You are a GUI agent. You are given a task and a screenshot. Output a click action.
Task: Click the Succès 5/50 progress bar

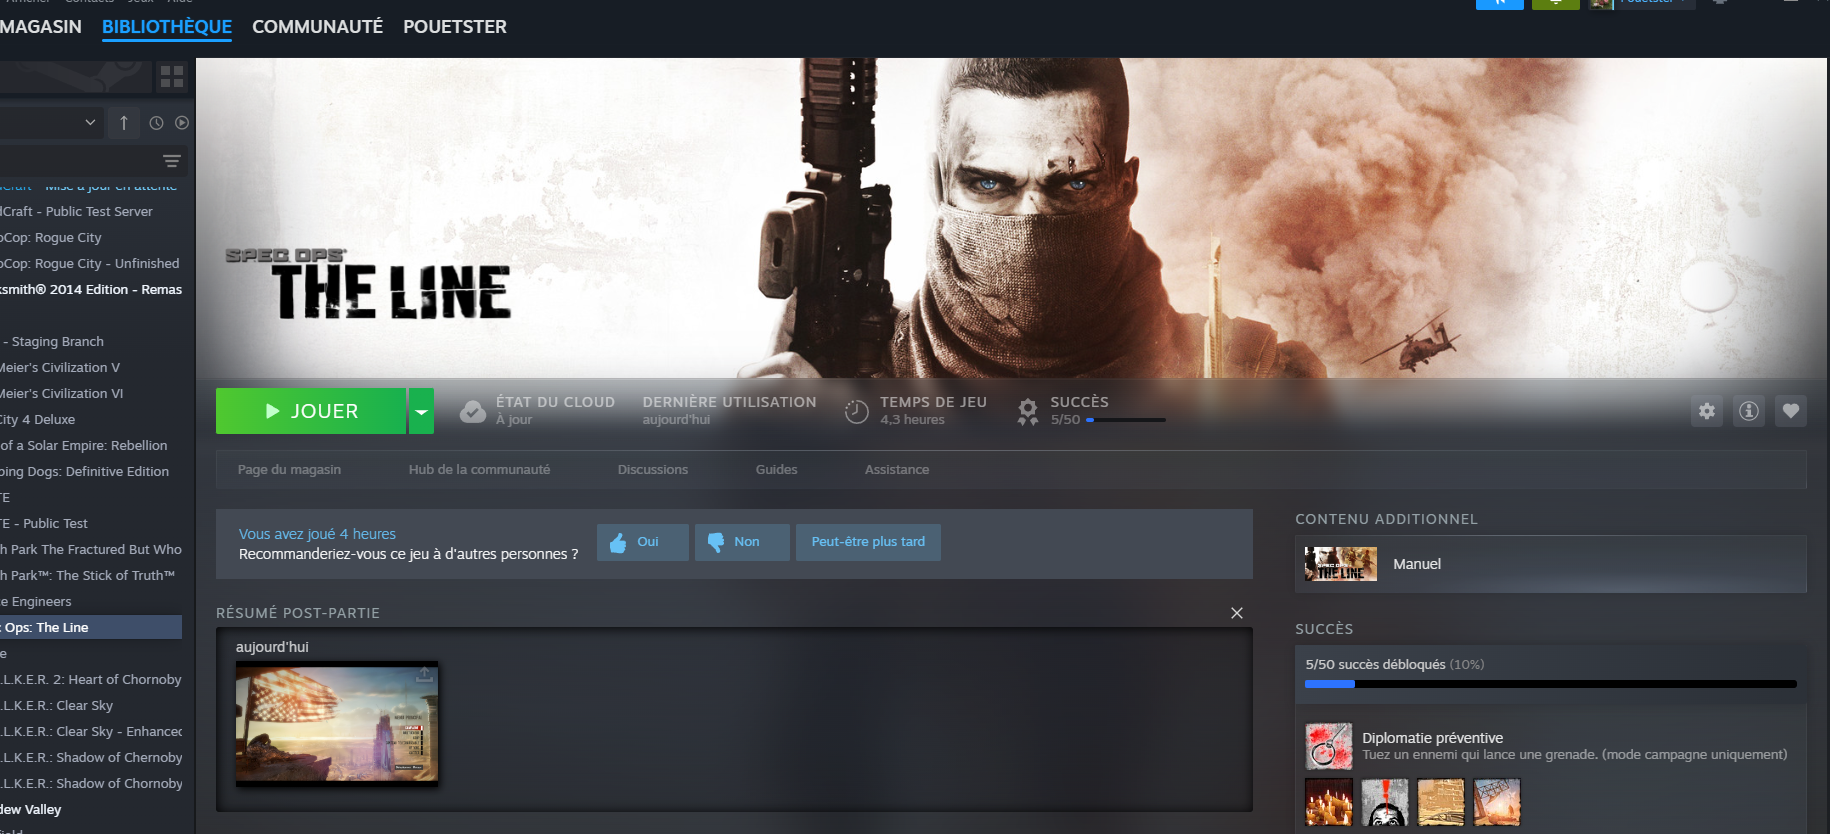click(x=1126, y=420)
